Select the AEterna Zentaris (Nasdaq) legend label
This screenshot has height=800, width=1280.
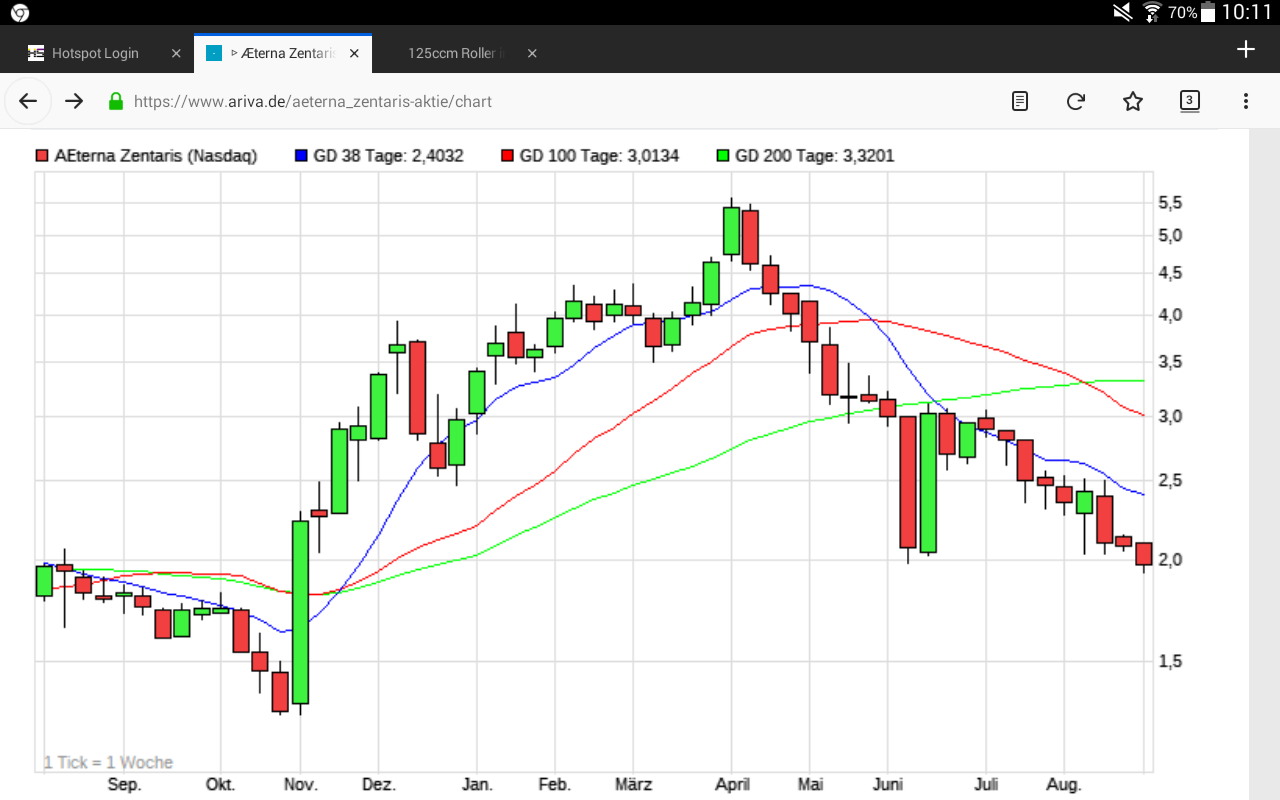click(156, 156)
